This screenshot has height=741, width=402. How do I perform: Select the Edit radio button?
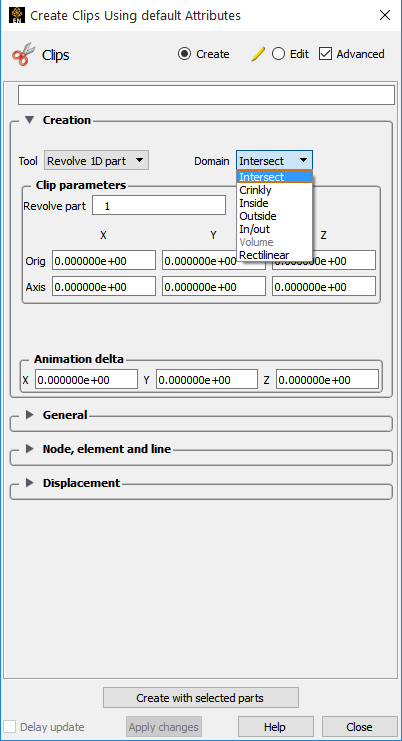[278, 54]
